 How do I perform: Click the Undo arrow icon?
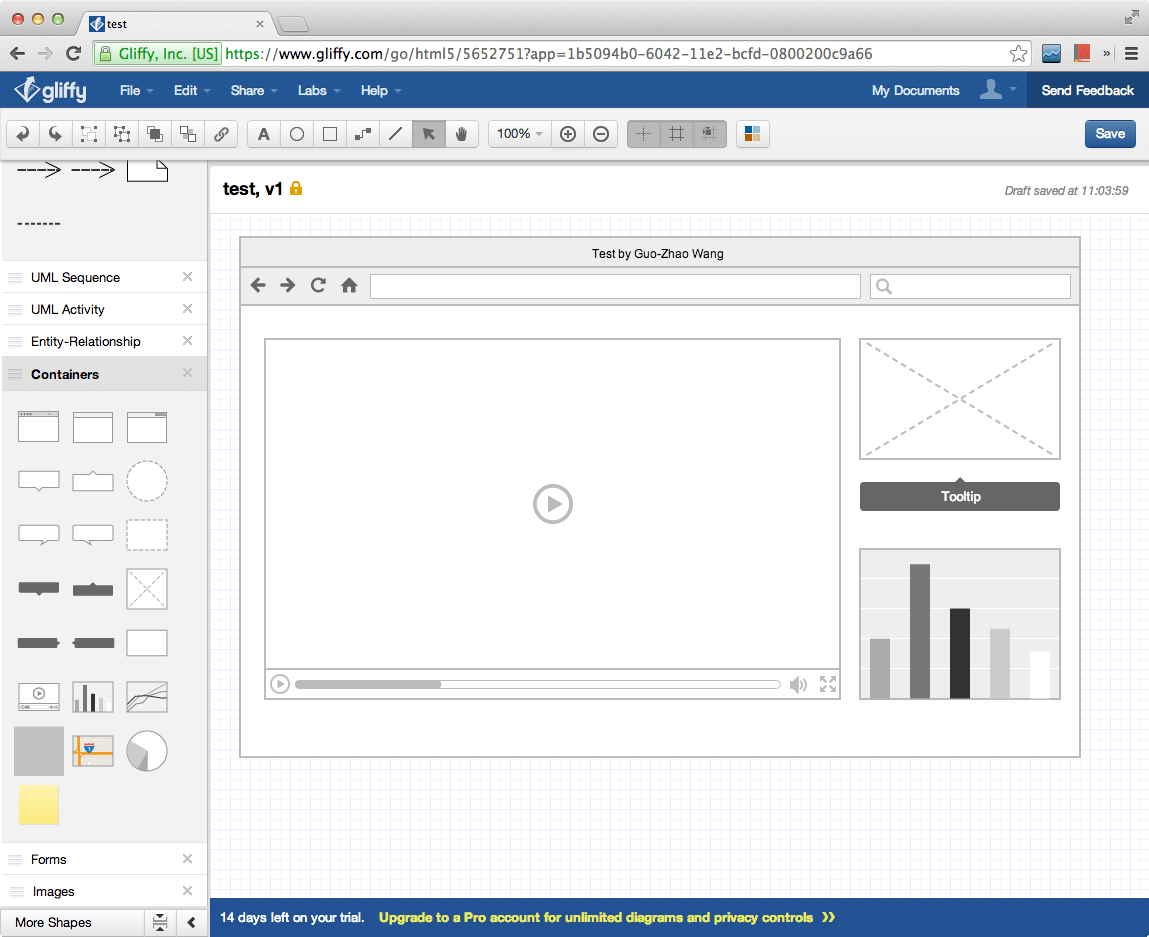pos(23,134)
